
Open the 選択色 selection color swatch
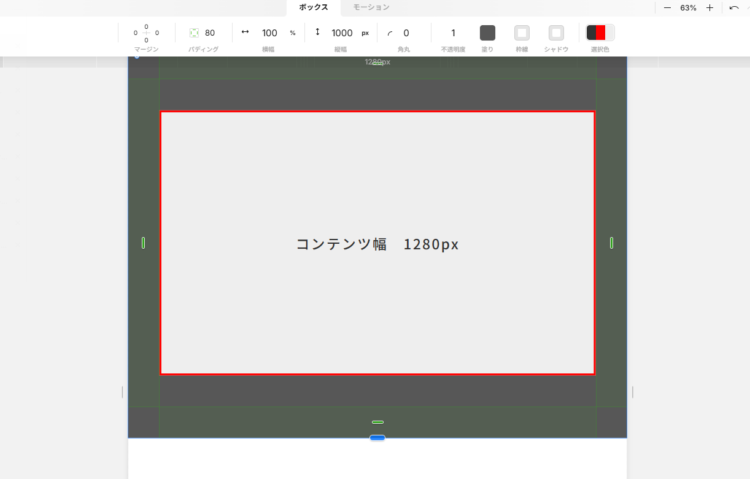(x=600, y=33)
